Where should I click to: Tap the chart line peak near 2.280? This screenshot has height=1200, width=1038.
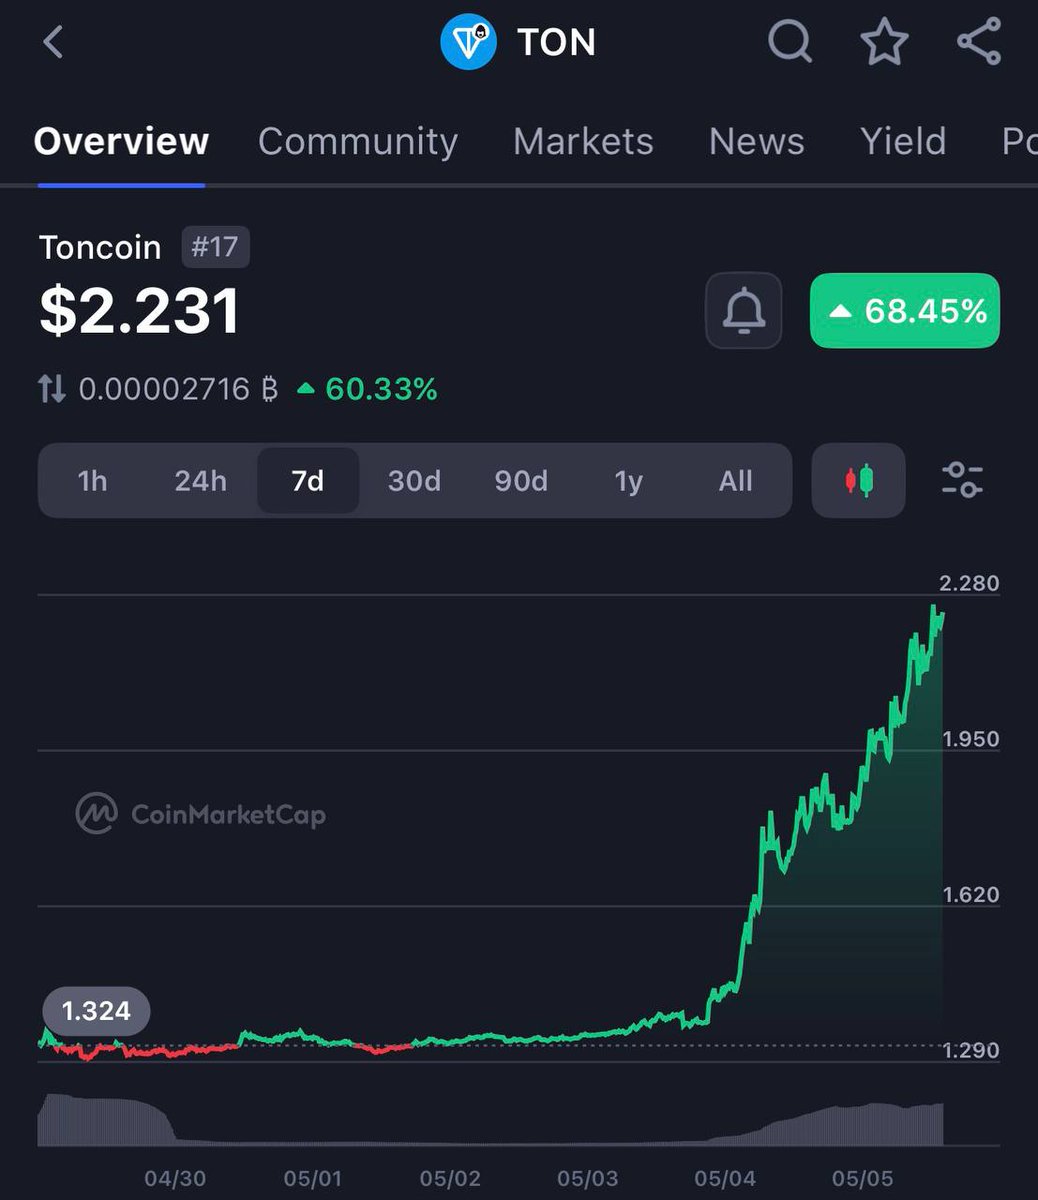(934, 608)
